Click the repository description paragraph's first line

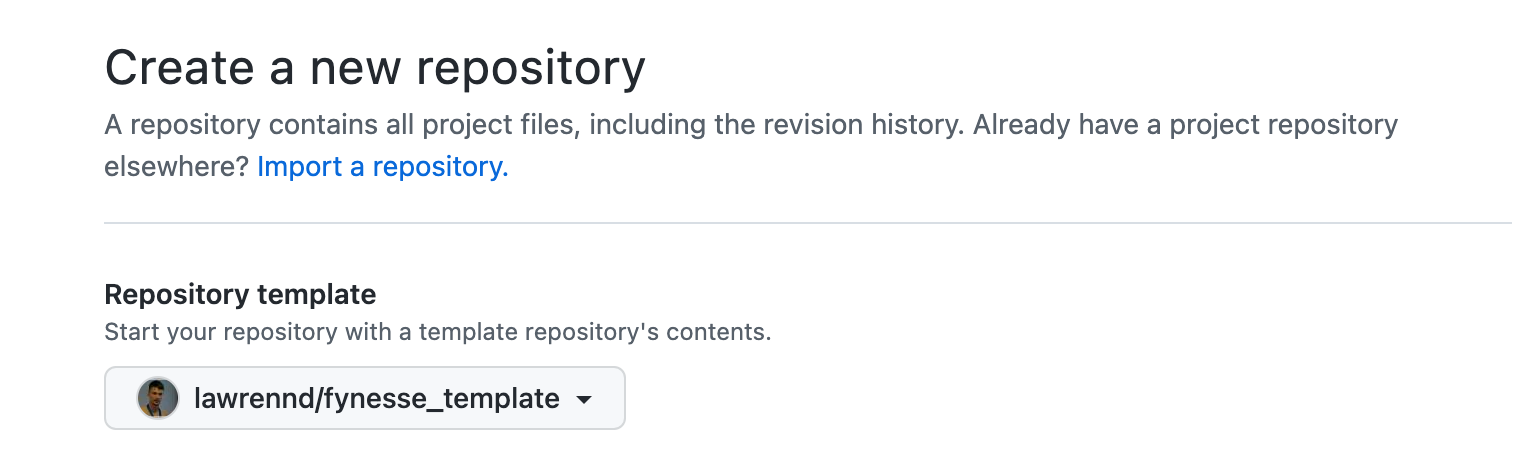(751, 125)
